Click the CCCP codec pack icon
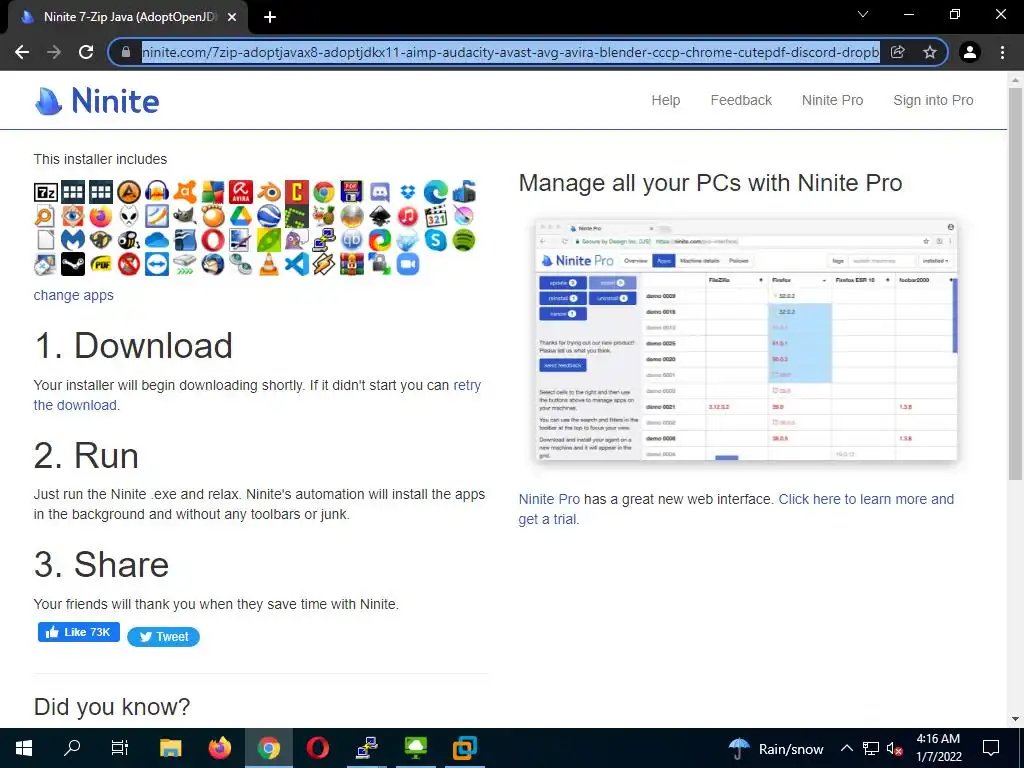Image resolution: width=1024 pixels, height=768 pixels. coord(296,192)
